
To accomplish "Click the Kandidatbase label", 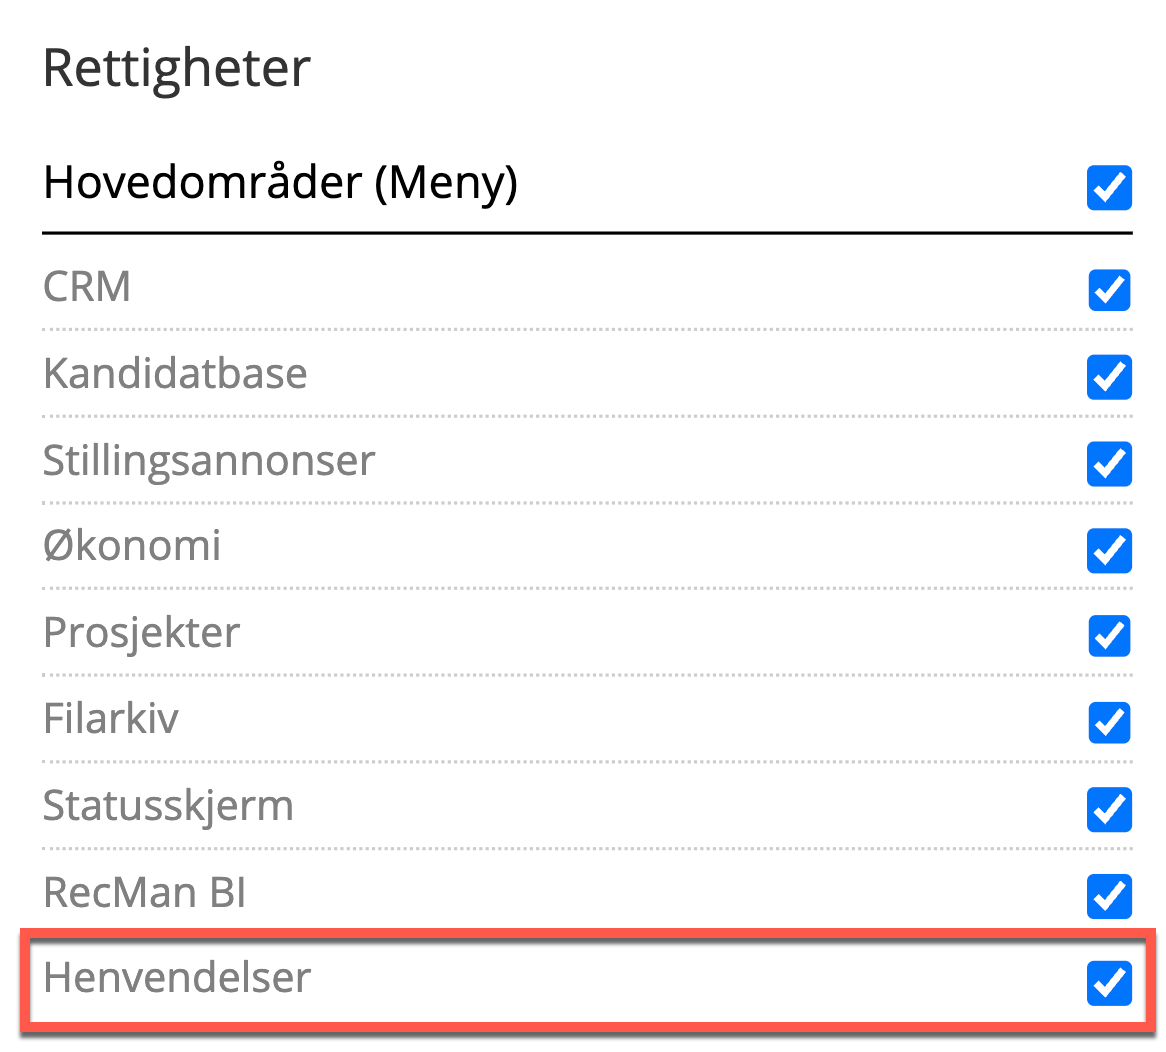I will point(175,374).
